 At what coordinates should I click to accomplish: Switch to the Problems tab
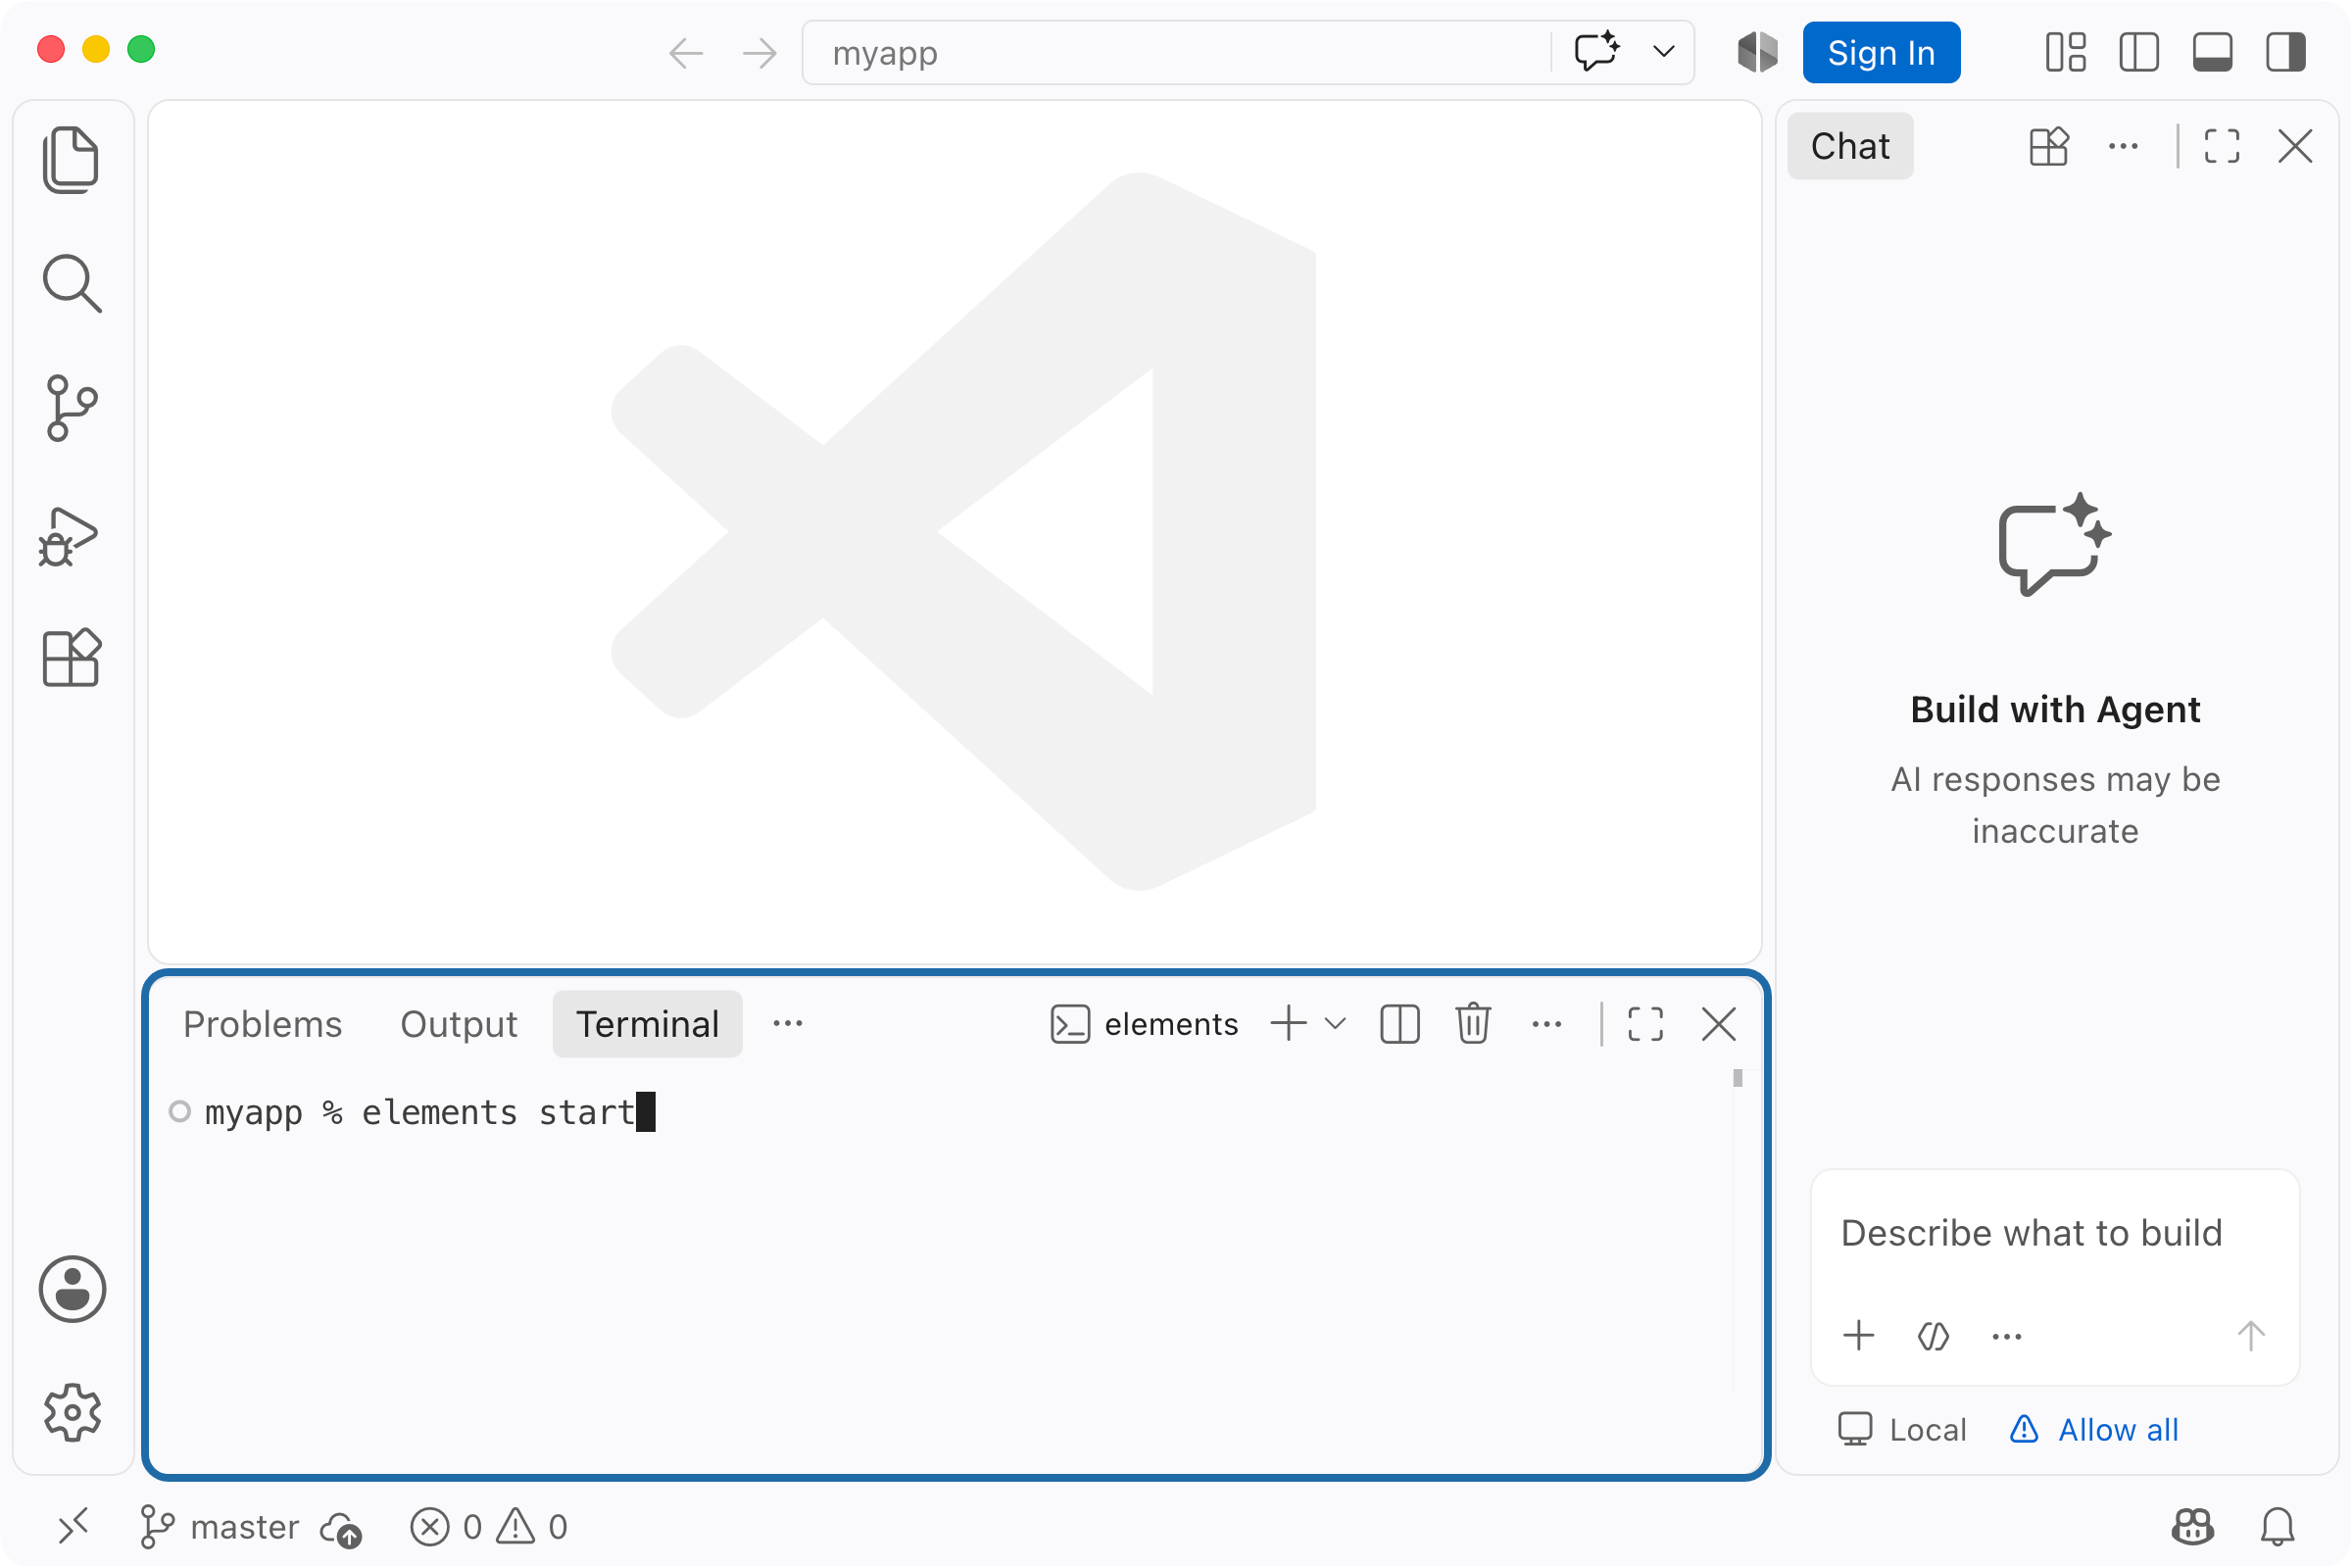click(263, 1024)
